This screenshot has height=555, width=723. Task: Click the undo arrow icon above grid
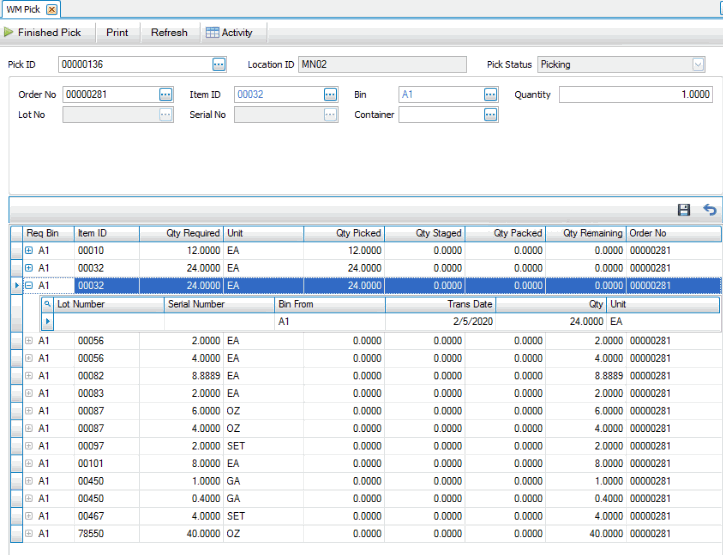[x=709, y=210]
